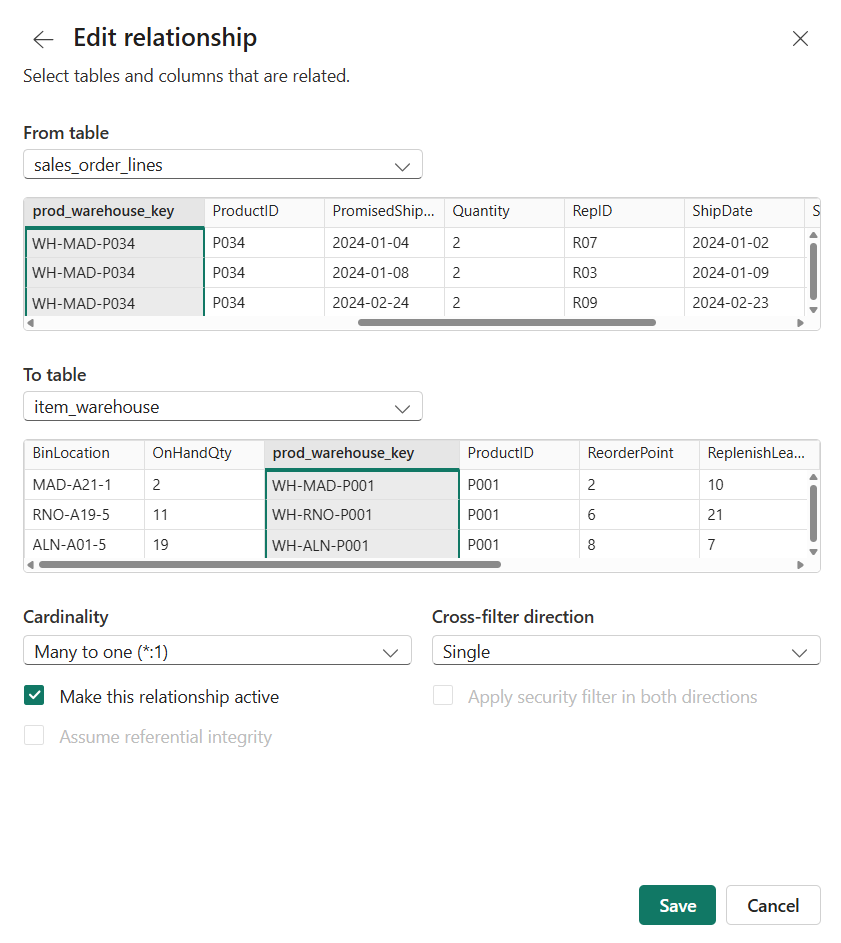Click From table horizontal scrollbar thumb
841x943 pixels.
[x=507, y=323]
